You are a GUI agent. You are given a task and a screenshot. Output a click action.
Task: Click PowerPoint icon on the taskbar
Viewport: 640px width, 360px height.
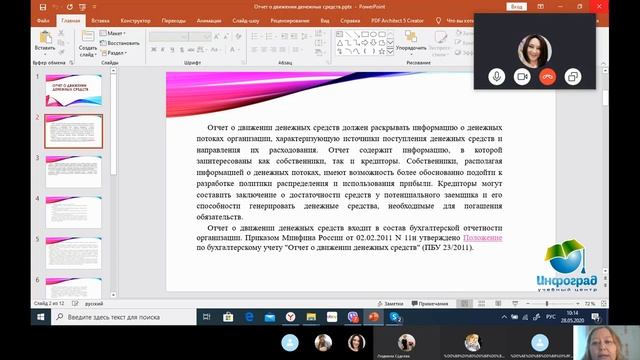(x=373, y=317)
